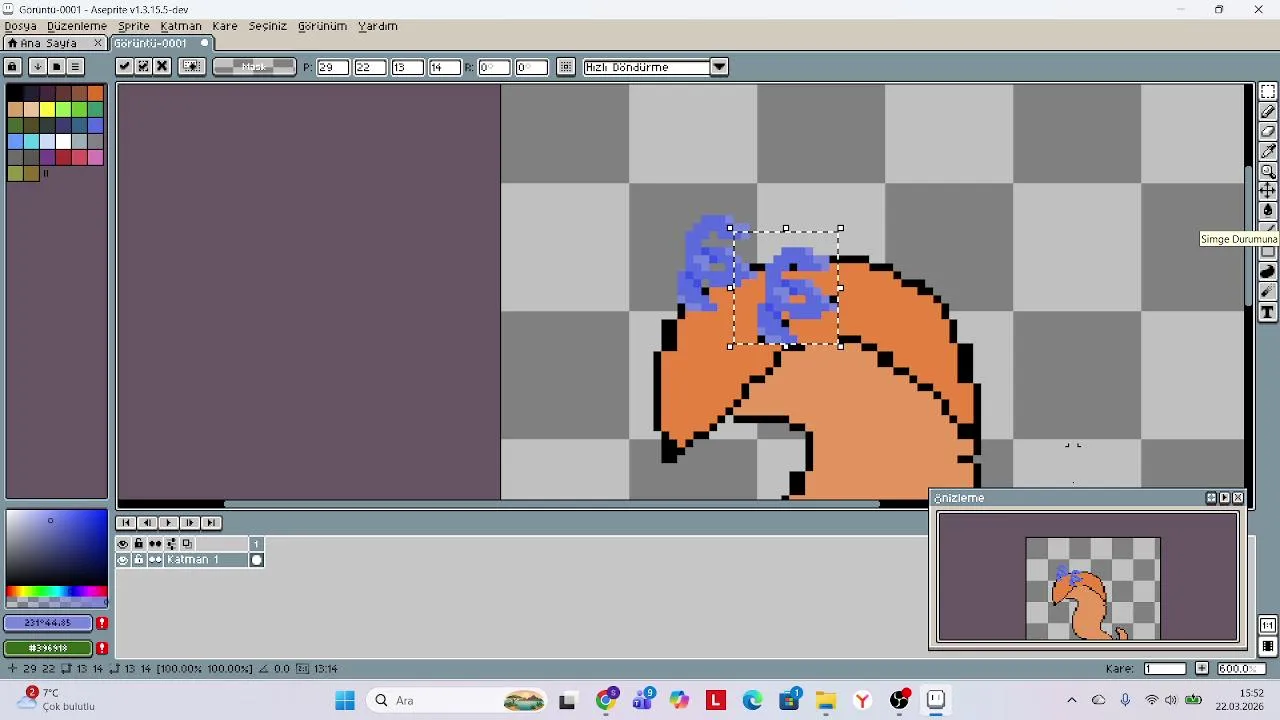
Task: Cancel transformation with the X button
Action: pyautogui.click(x=162, y=67)
